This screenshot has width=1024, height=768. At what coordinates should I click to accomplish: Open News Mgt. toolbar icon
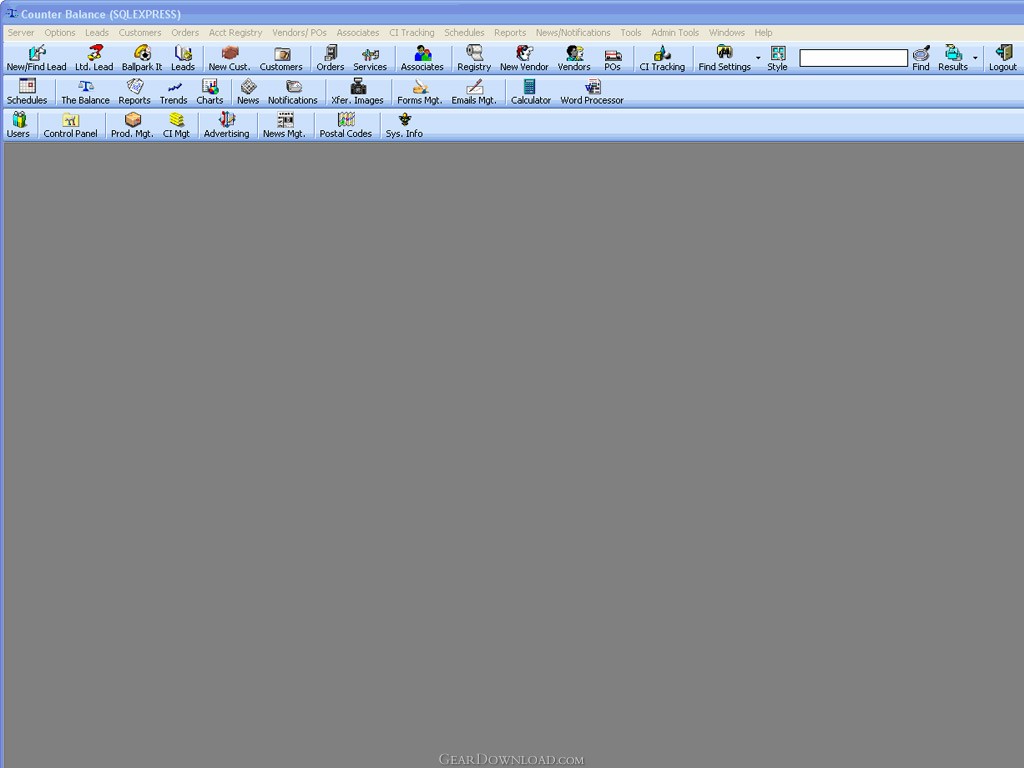click(x=284, y=125)
